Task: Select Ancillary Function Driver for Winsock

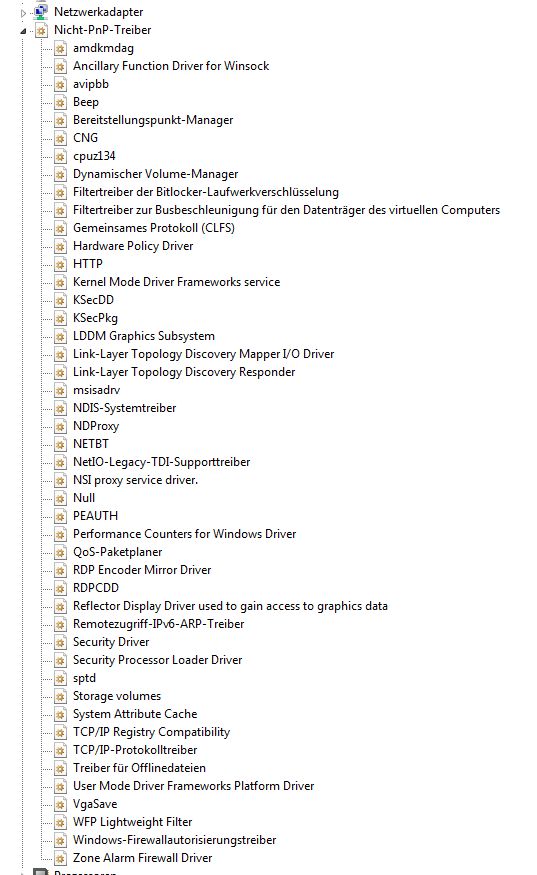Action: pyautogui.click(x=171, y=66)
